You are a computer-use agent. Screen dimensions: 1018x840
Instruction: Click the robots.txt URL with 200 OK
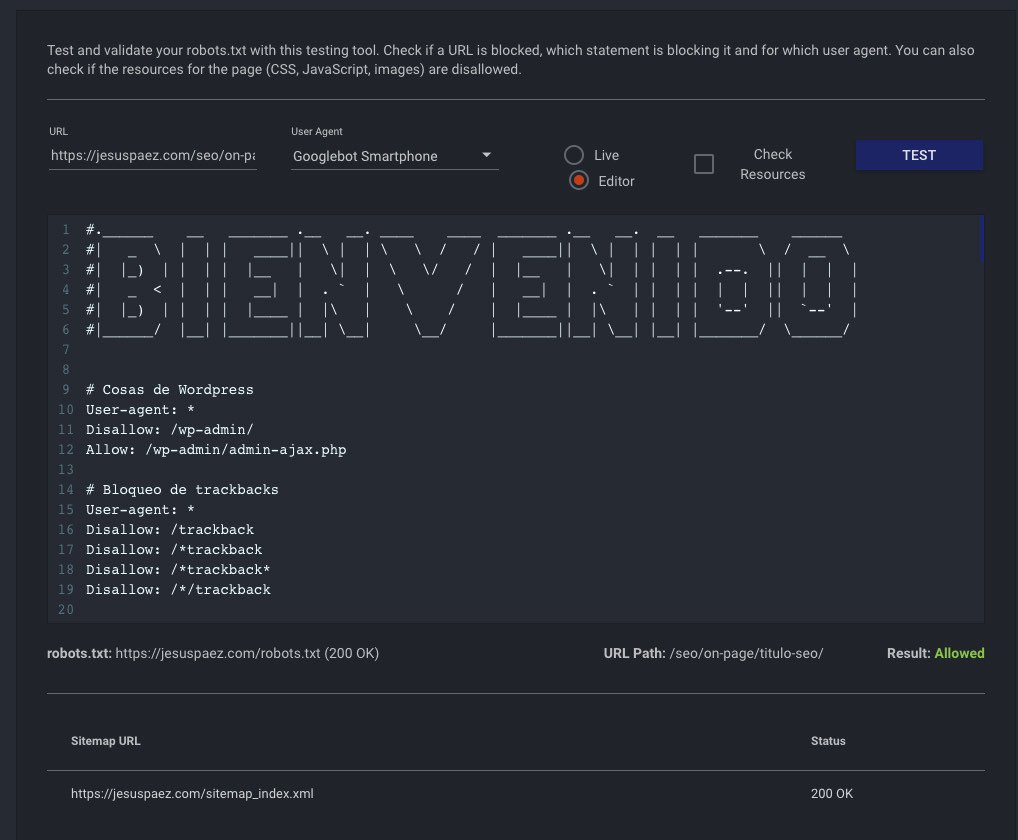(247, 653)
